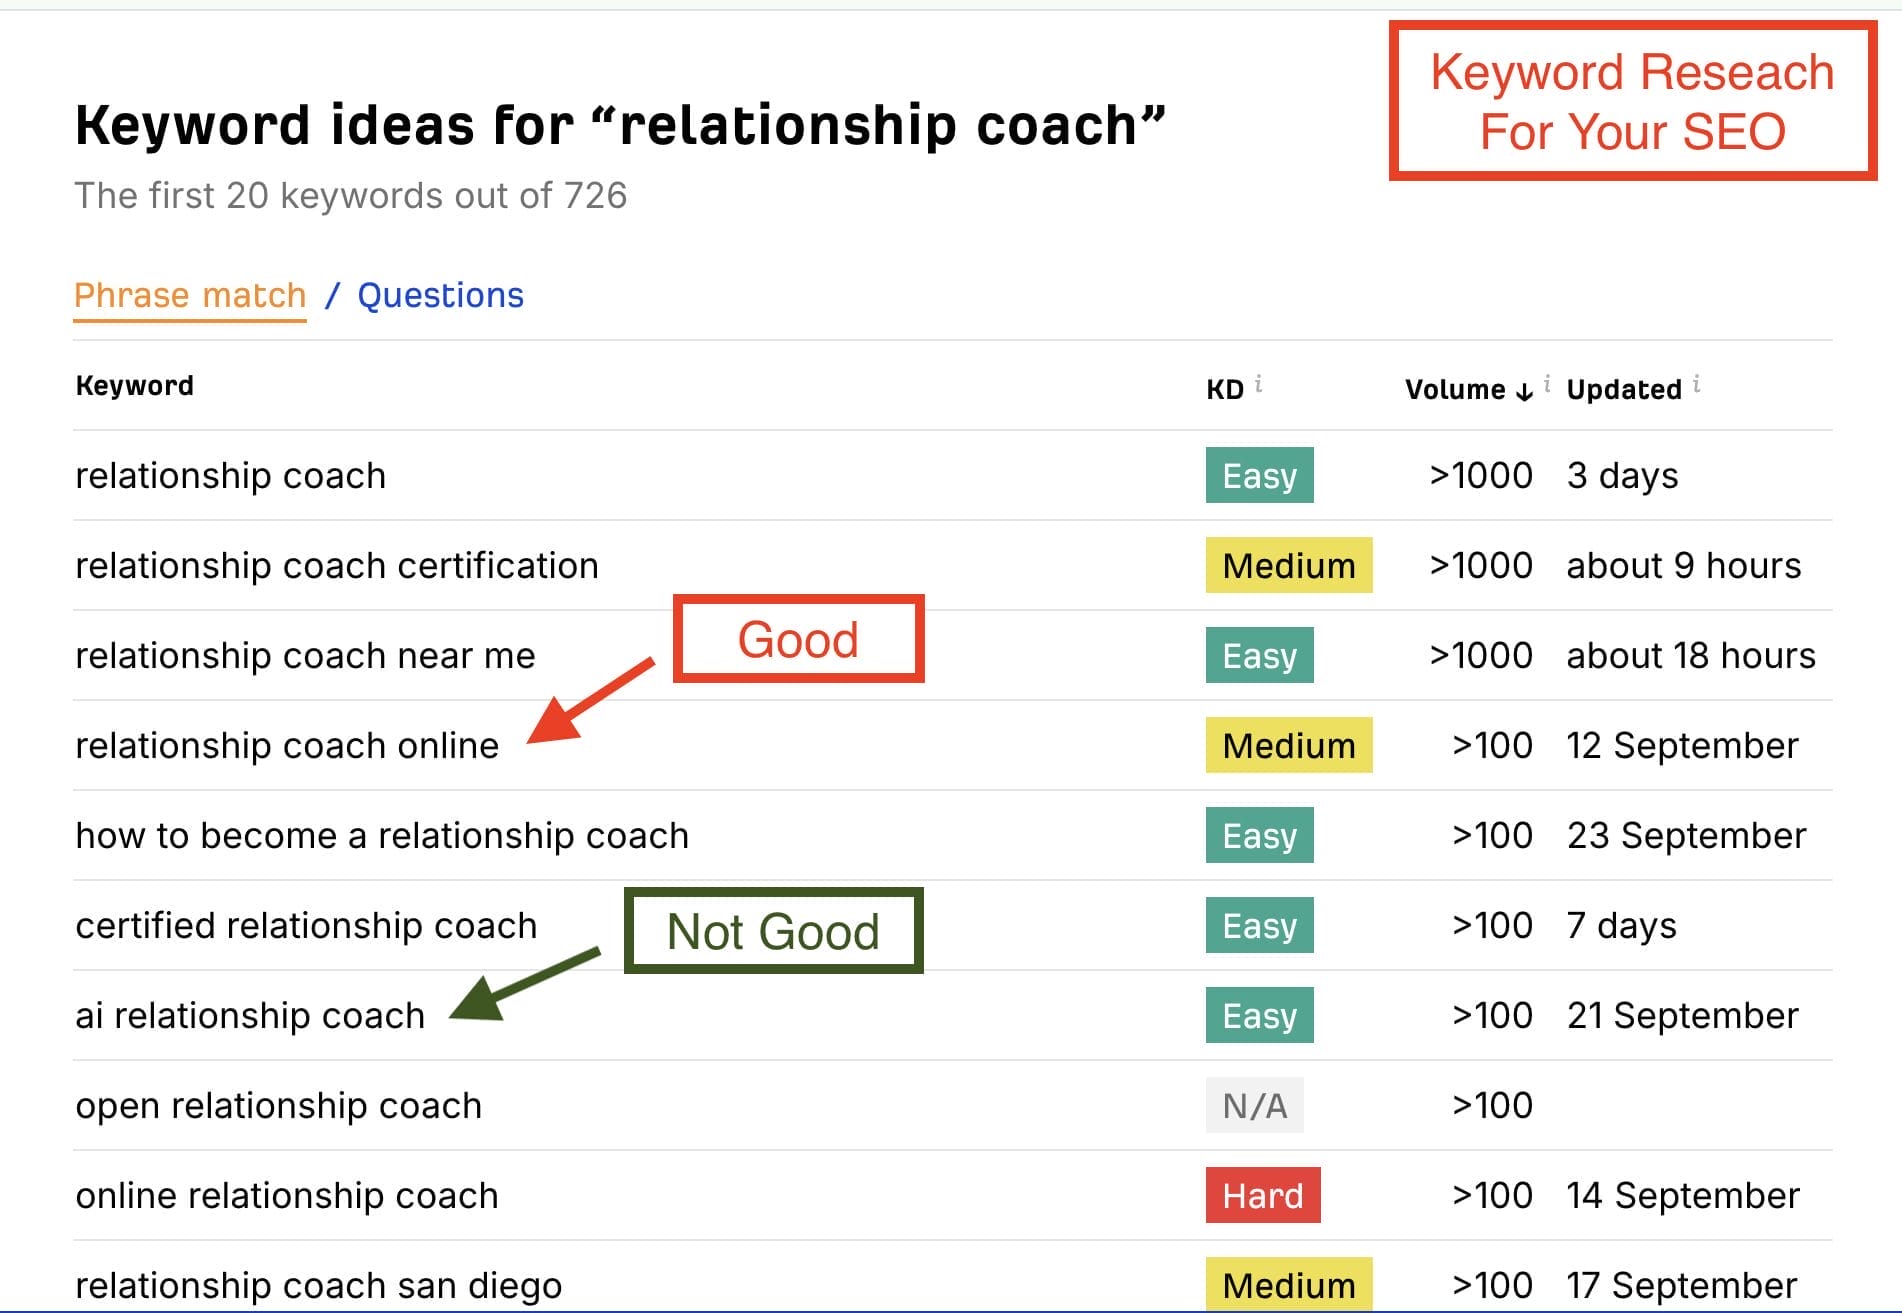Select the keyword ai relationship coach

point(248,1015)
